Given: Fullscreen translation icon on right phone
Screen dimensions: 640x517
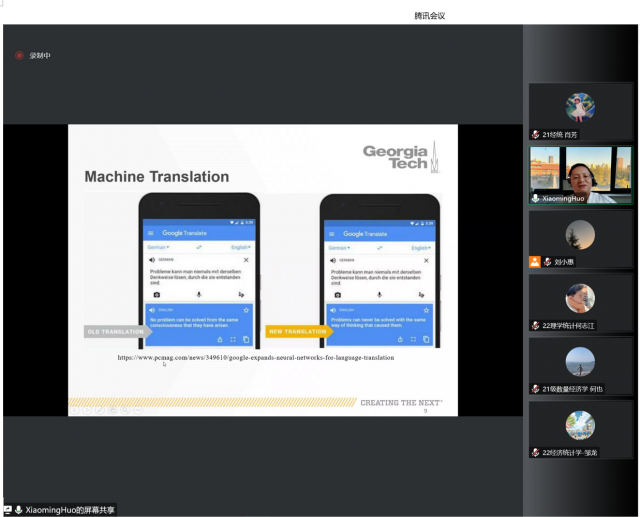Looking at the screenshot, I should pyautogui.click(x=413, y=339).
